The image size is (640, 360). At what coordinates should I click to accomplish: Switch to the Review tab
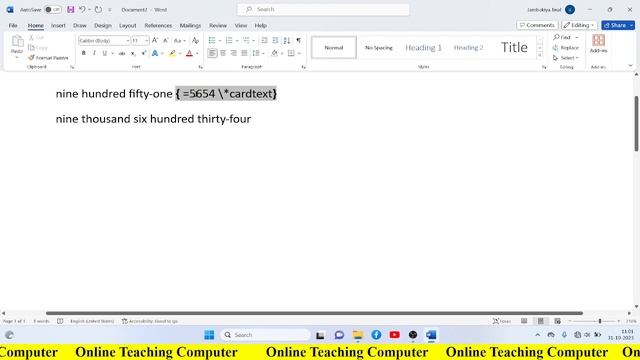pos(218,25)
